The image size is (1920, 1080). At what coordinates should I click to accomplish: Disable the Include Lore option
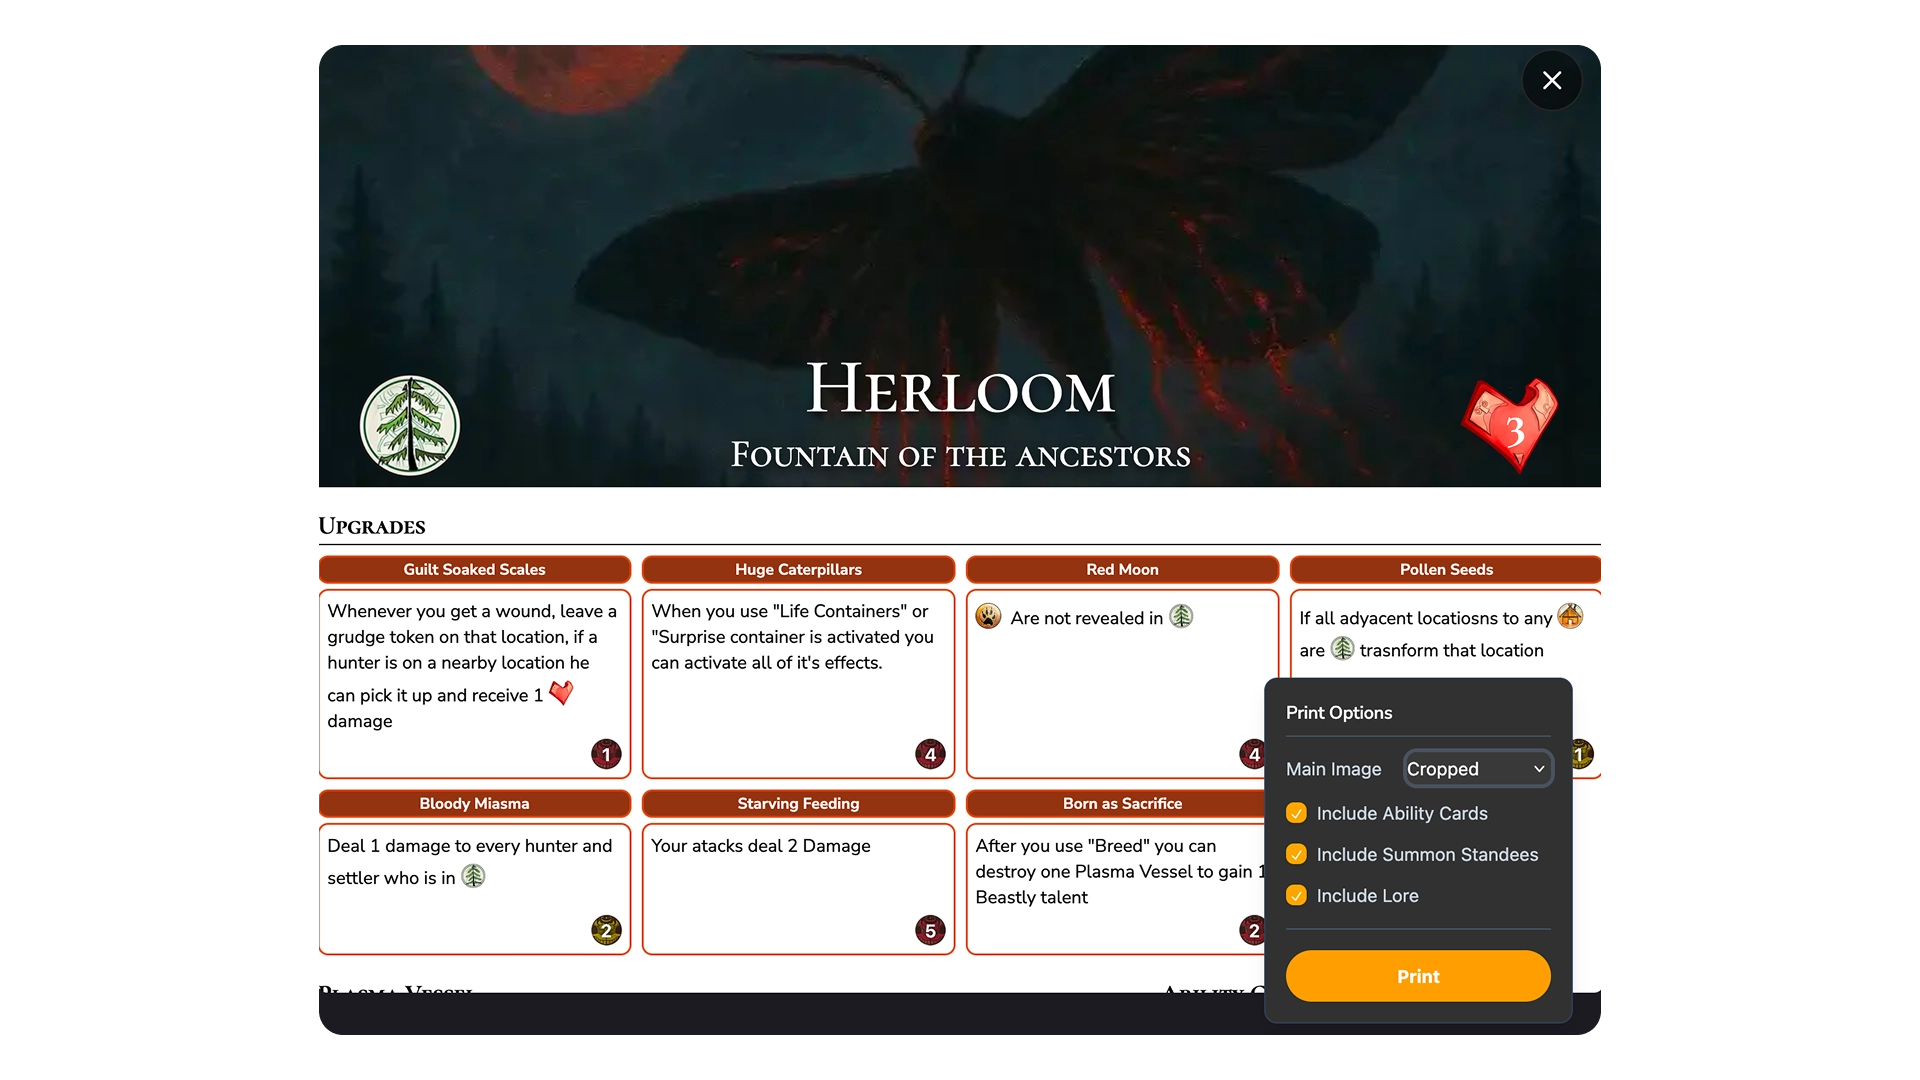pyautogui.click(x=1297, y=895)
